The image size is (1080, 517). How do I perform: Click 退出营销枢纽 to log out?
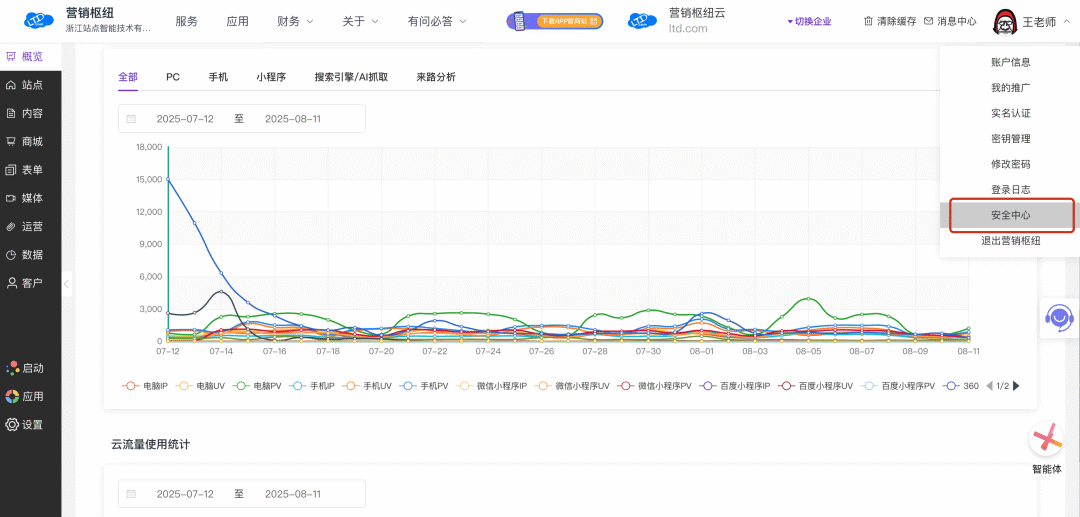1010,241
